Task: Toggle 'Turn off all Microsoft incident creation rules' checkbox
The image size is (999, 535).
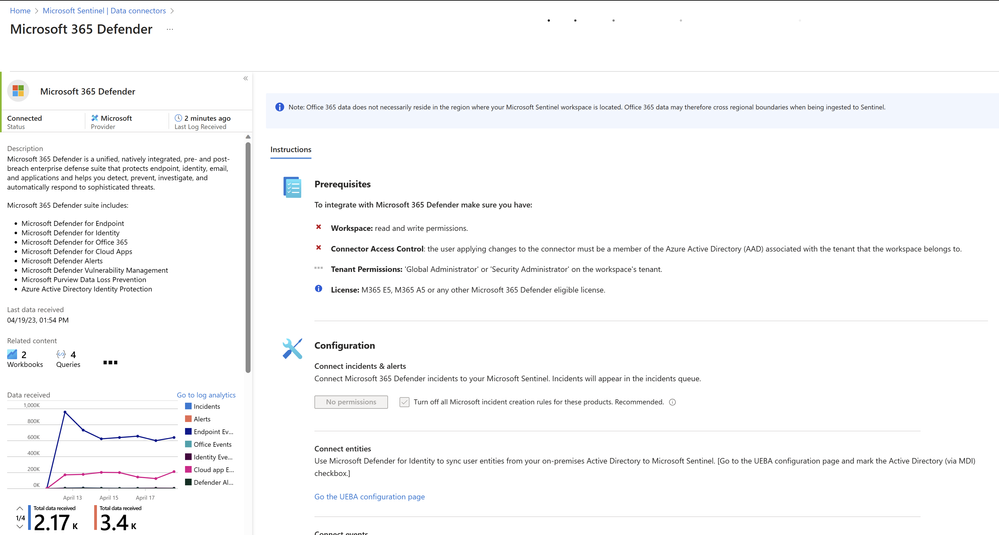Action: coord(404,402)
